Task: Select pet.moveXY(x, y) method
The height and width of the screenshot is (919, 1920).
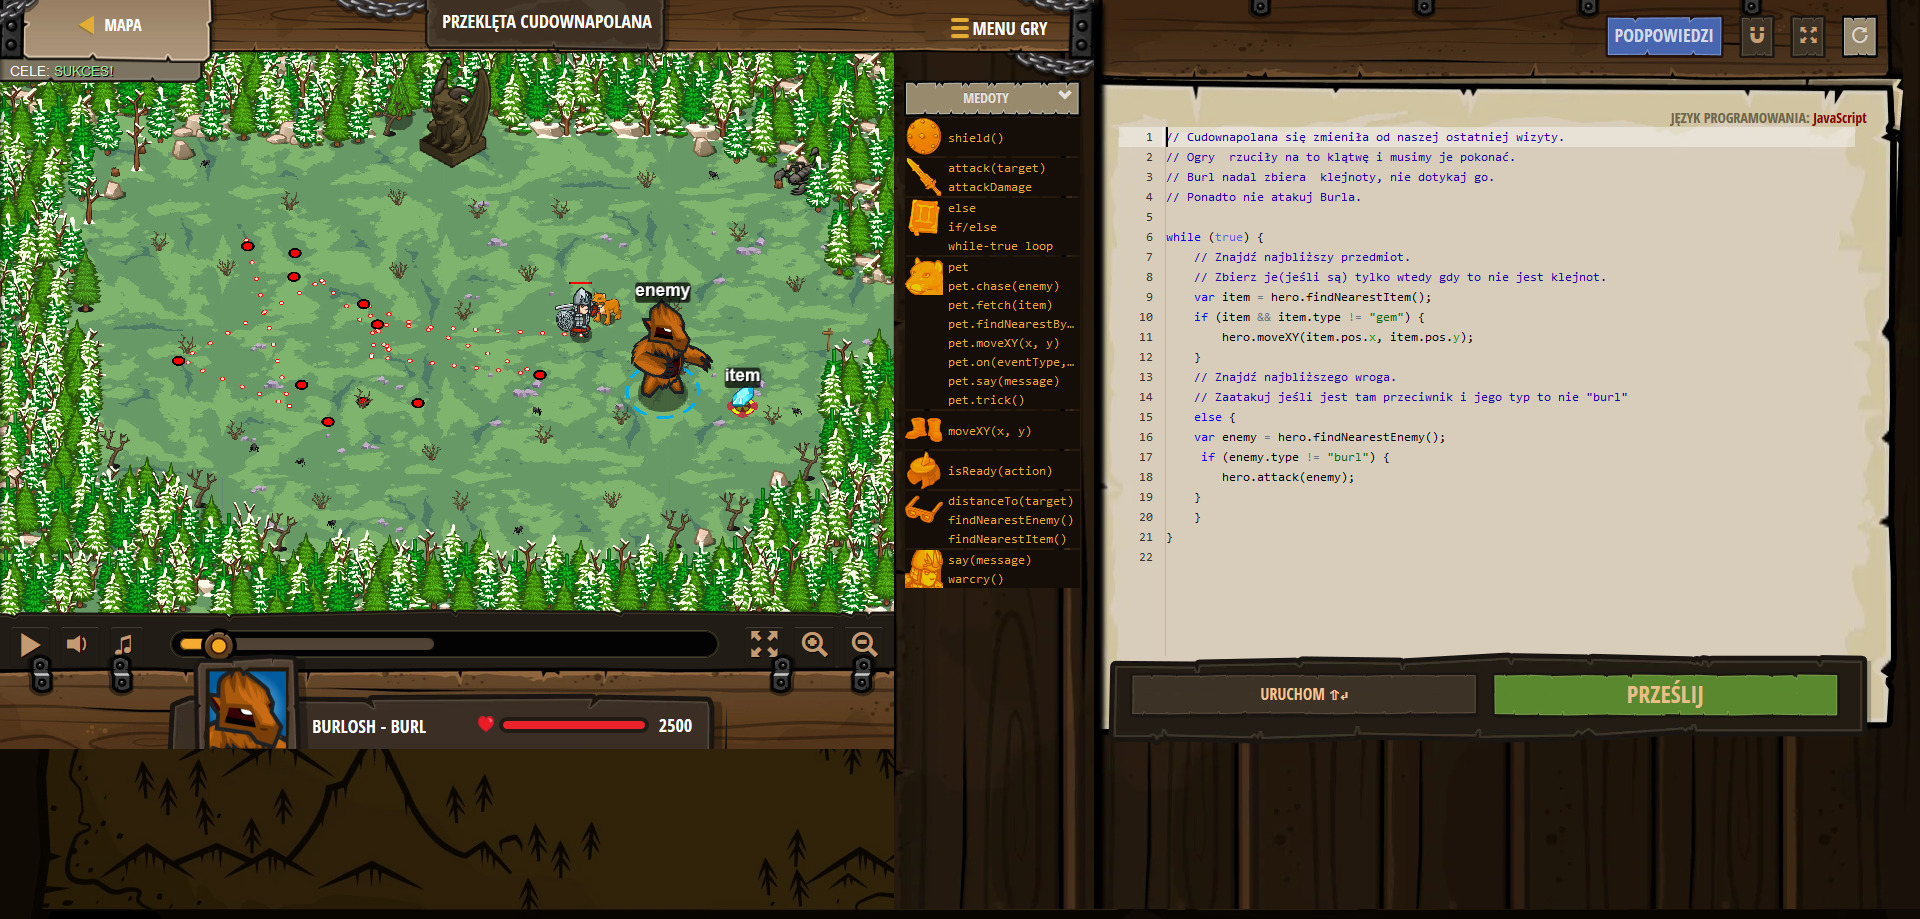Action: (1003, 343)
